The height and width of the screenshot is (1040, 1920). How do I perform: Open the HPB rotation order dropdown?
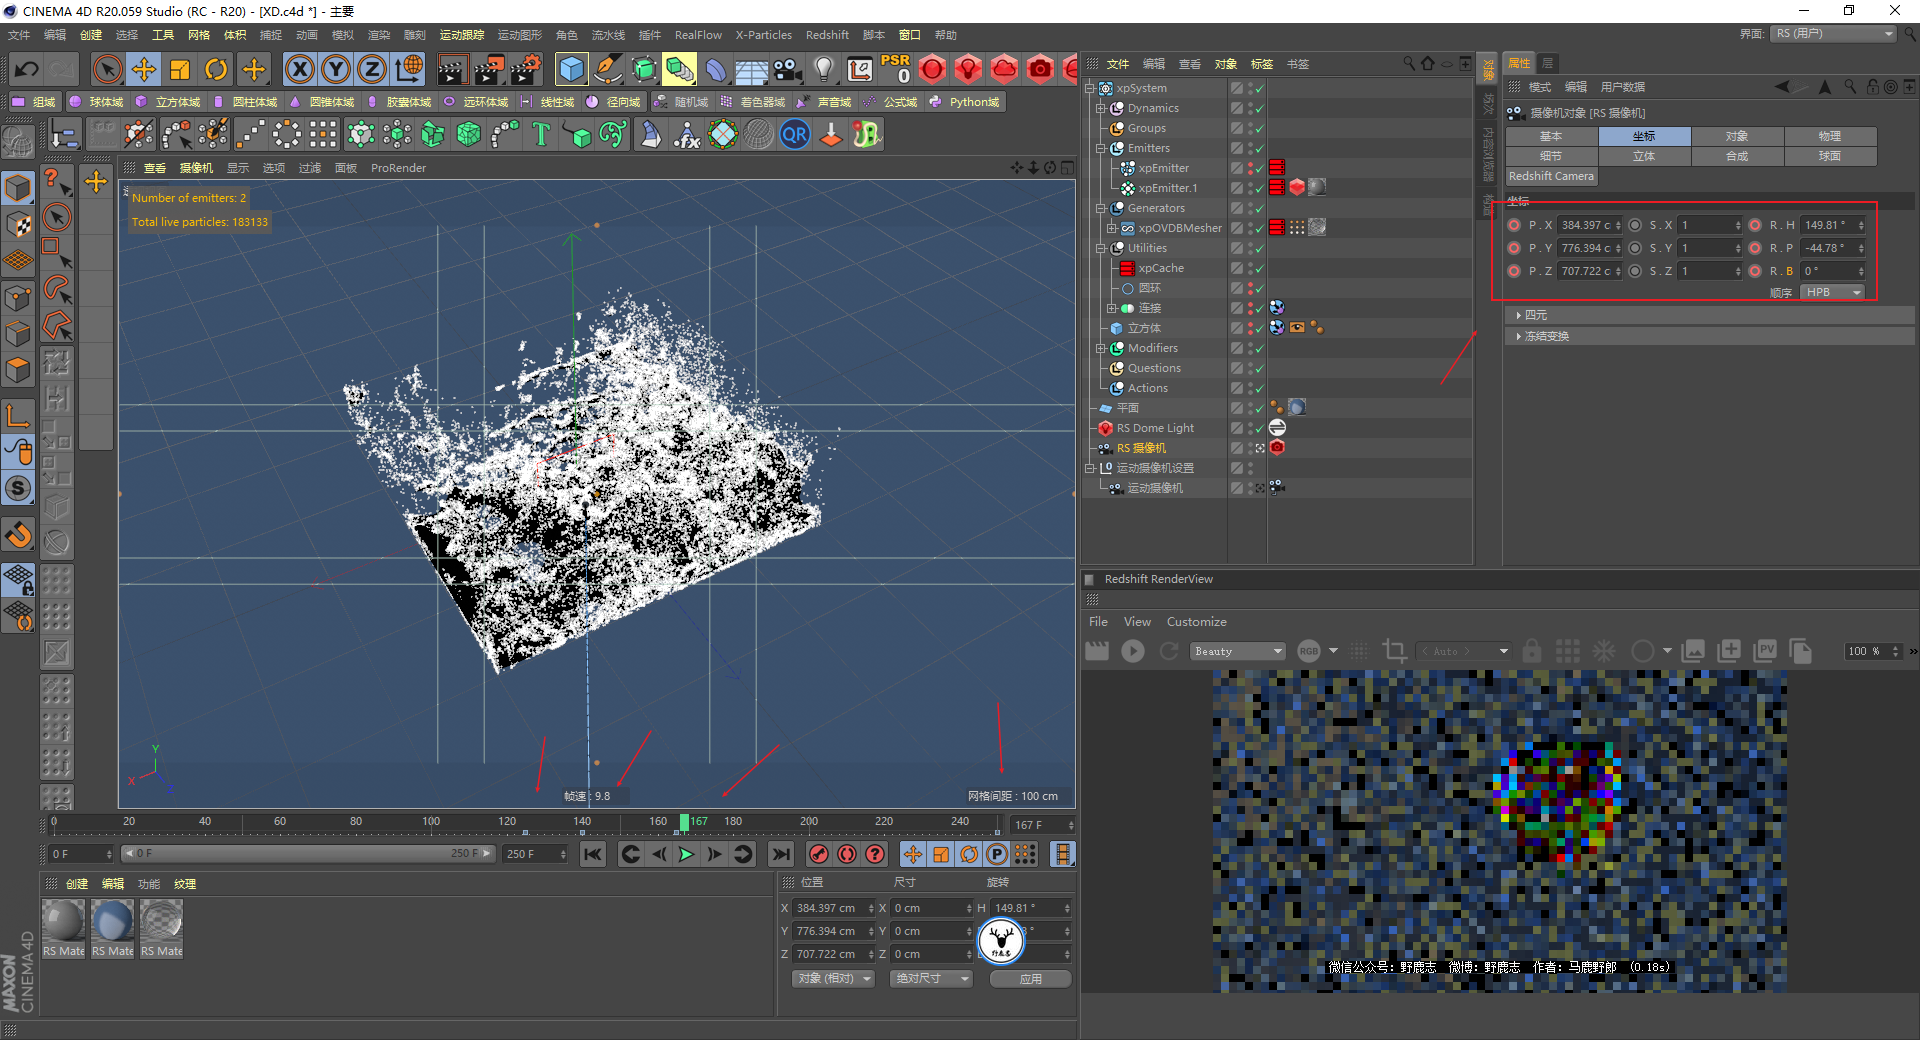[x=1833, y=292]
